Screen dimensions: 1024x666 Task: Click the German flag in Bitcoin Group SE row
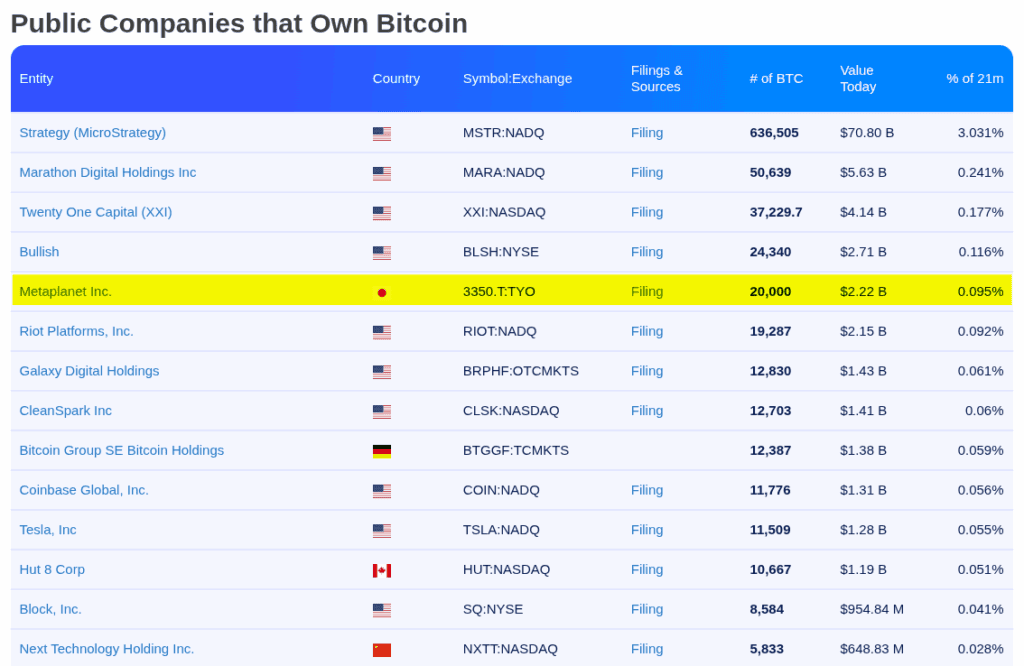pyautogui.click(x=382, y=451)
